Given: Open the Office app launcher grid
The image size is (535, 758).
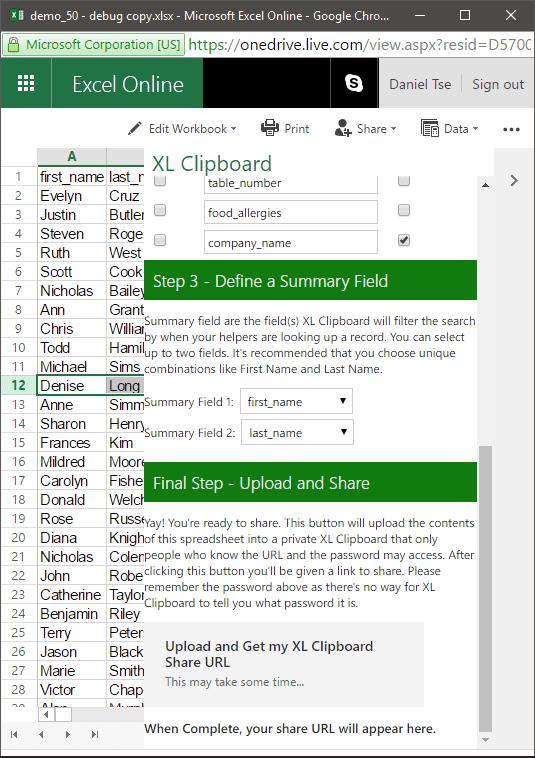Looking at the screenshot, I should [x=26, y=84].
